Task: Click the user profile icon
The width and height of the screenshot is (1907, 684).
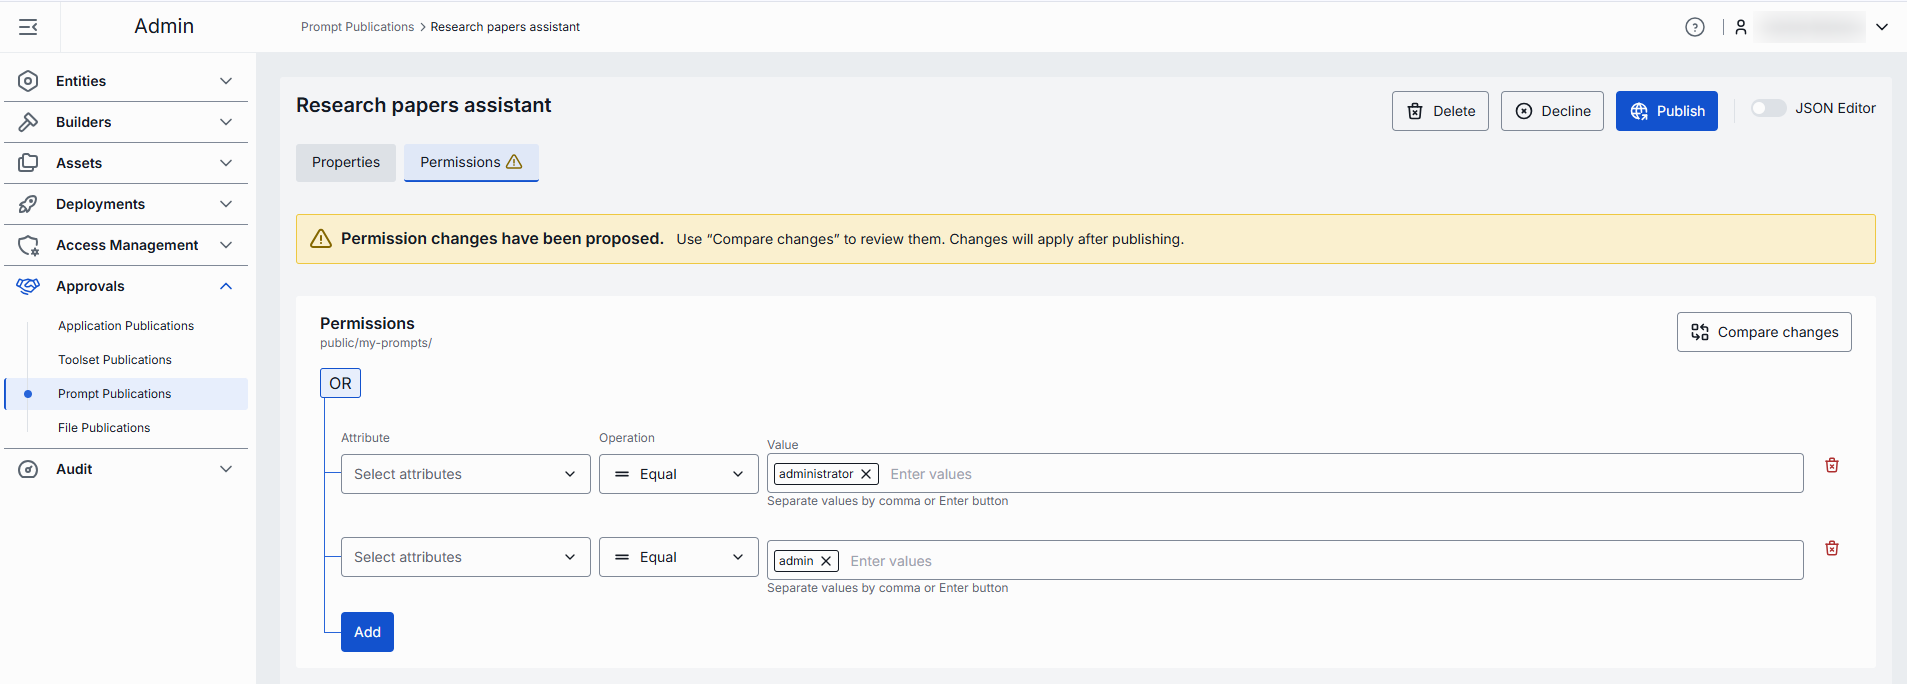Action: (x=1741, y=27)
